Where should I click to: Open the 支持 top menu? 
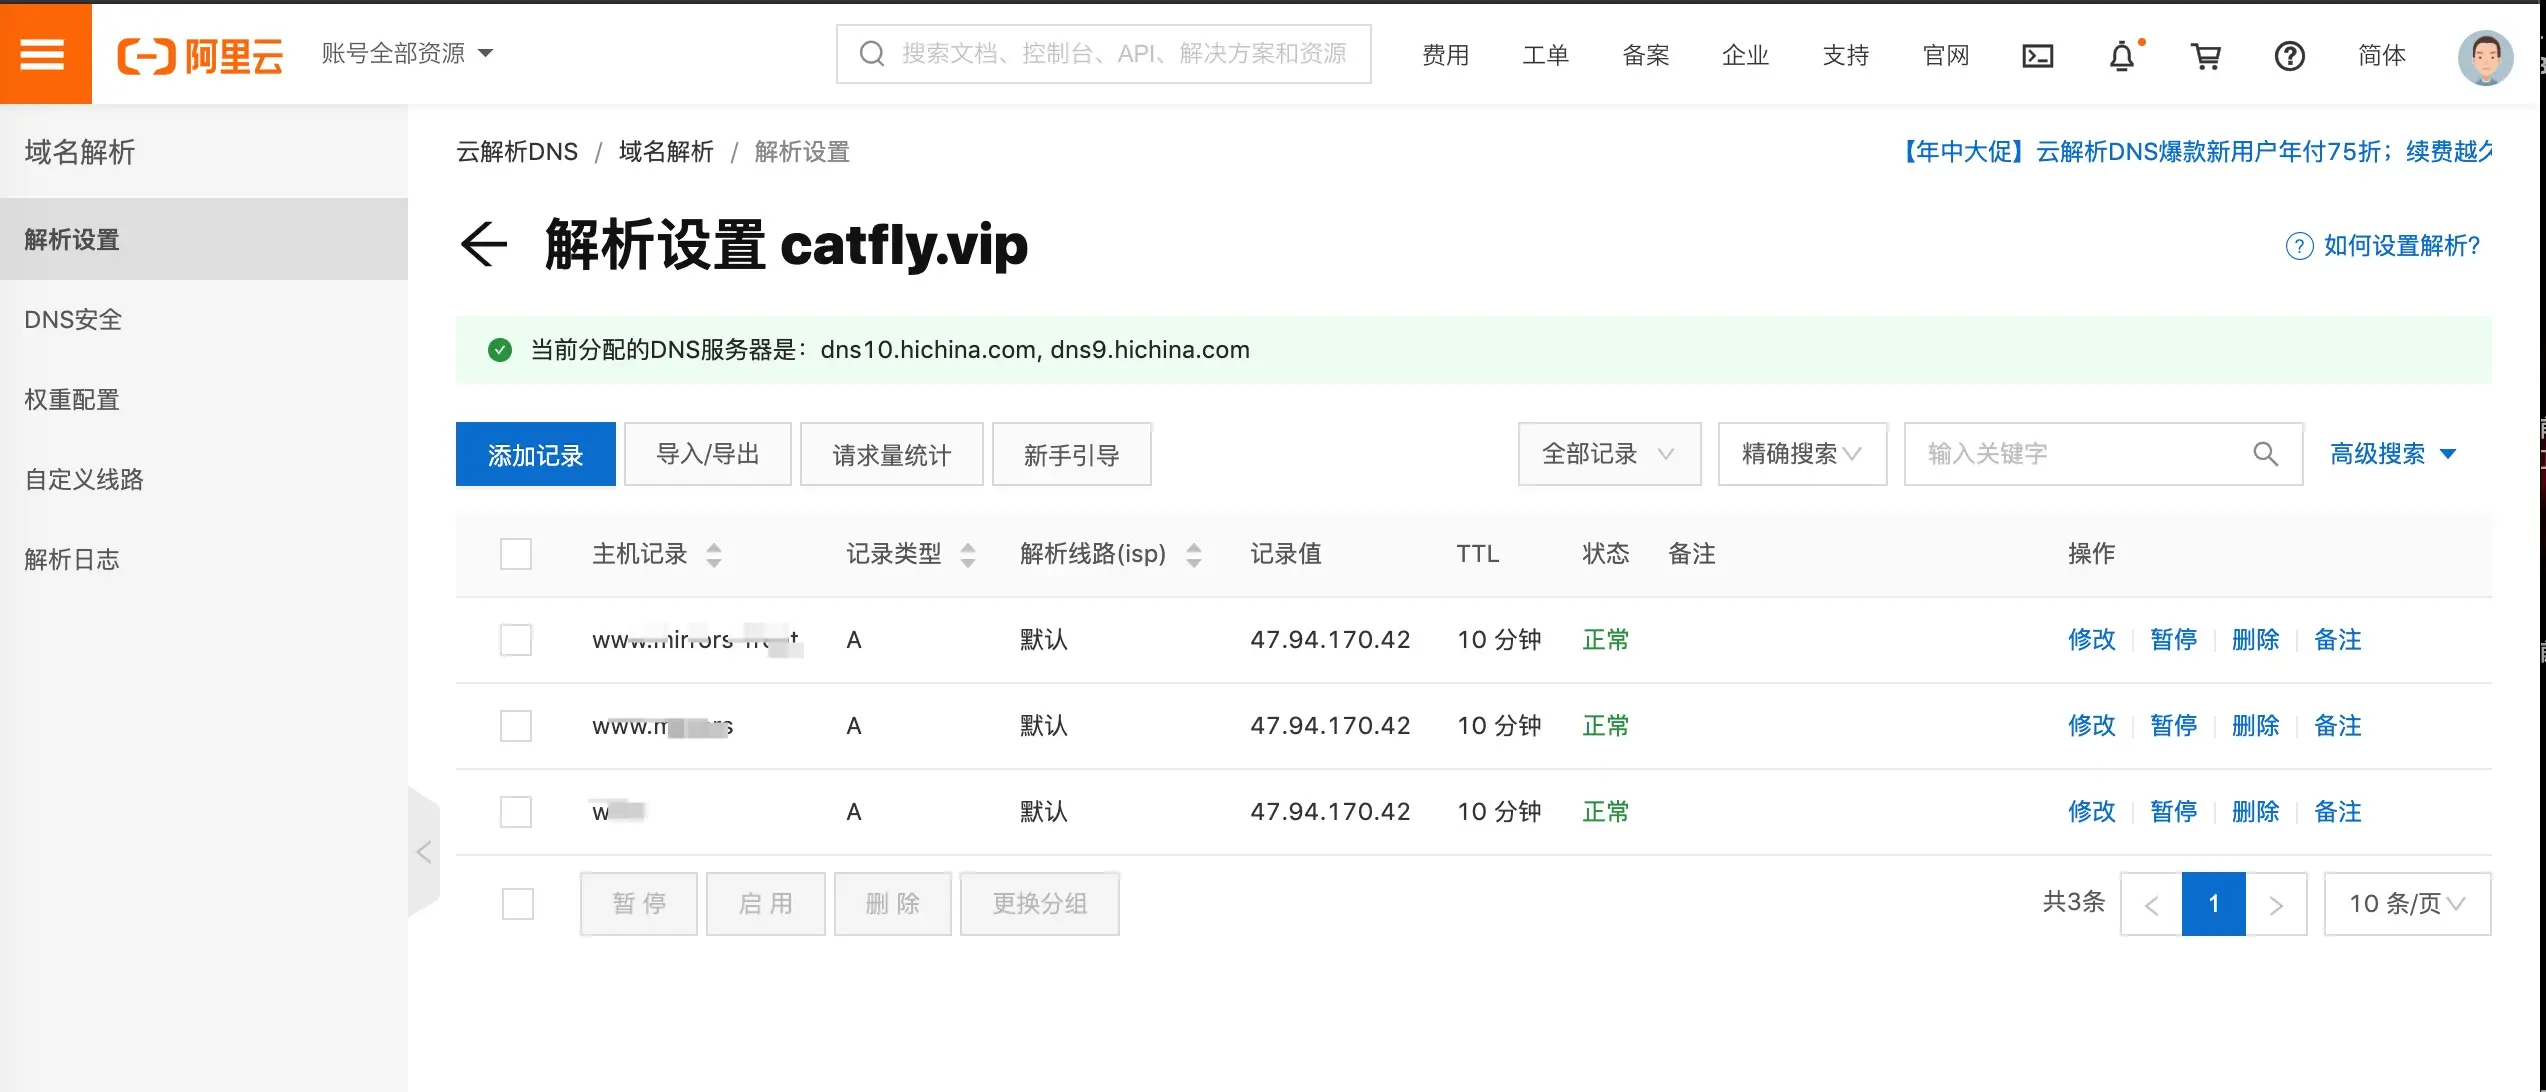pyautogui.click(x=1846, y=55)
